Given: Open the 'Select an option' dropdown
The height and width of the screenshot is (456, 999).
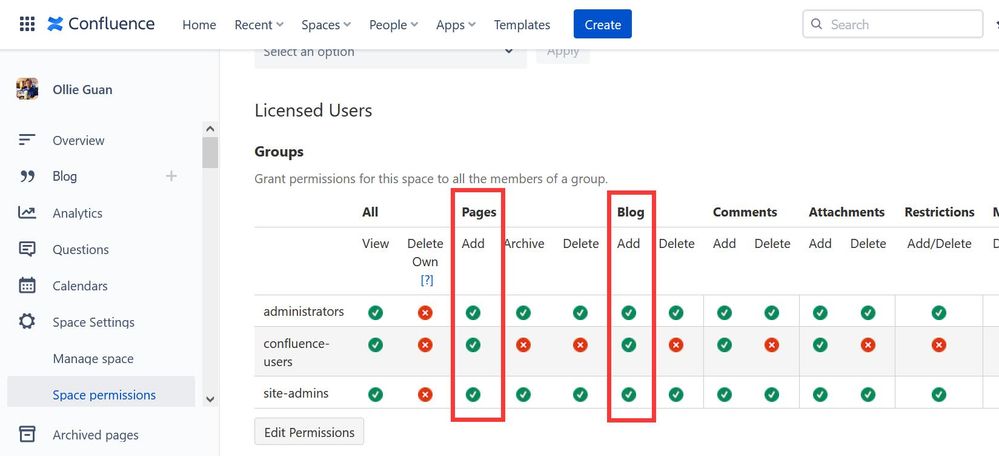Looking at the screenshot, I should coord(390,53).
